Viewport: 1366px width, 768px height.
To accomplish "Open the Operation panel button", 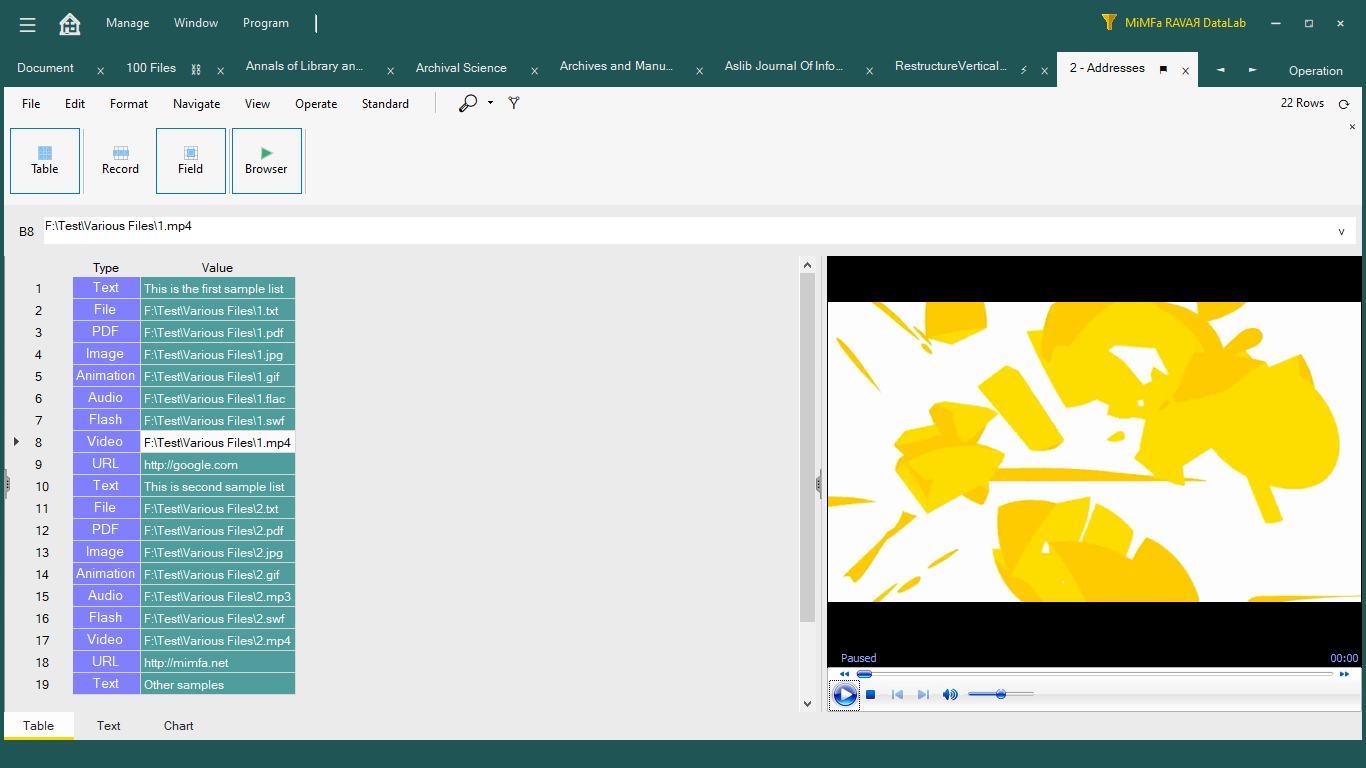I will (x=1315, y=70).
